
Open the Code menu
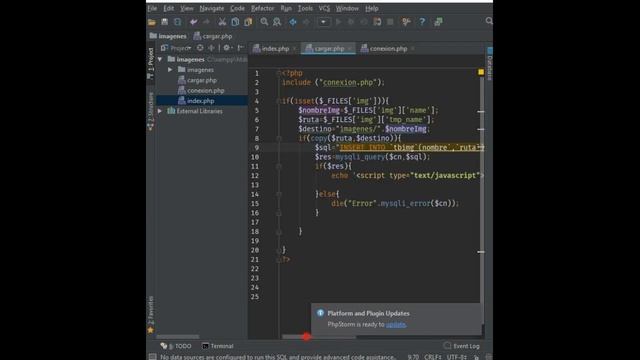click(237, 8)
